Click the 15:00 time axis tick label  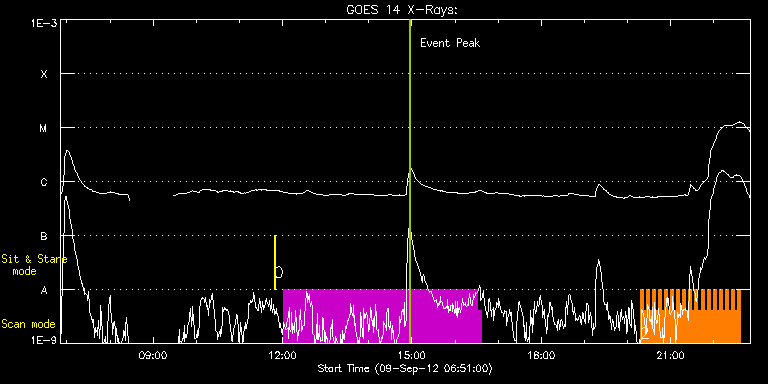411,355
